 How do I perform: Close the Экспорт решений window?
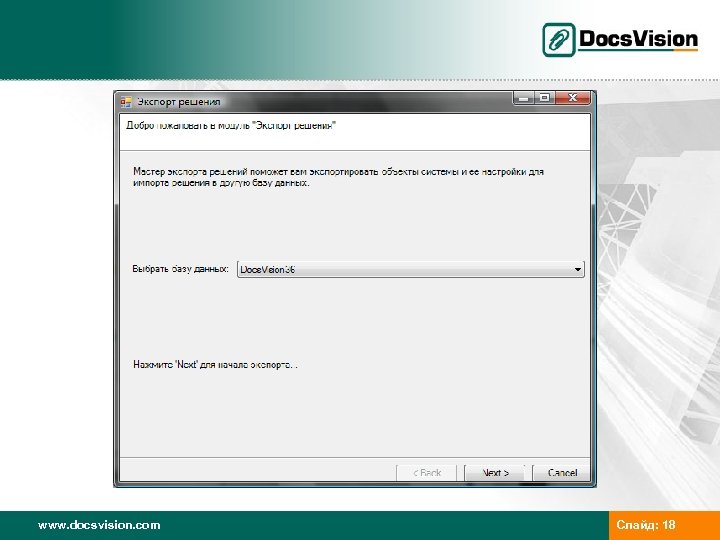[573, 98]
